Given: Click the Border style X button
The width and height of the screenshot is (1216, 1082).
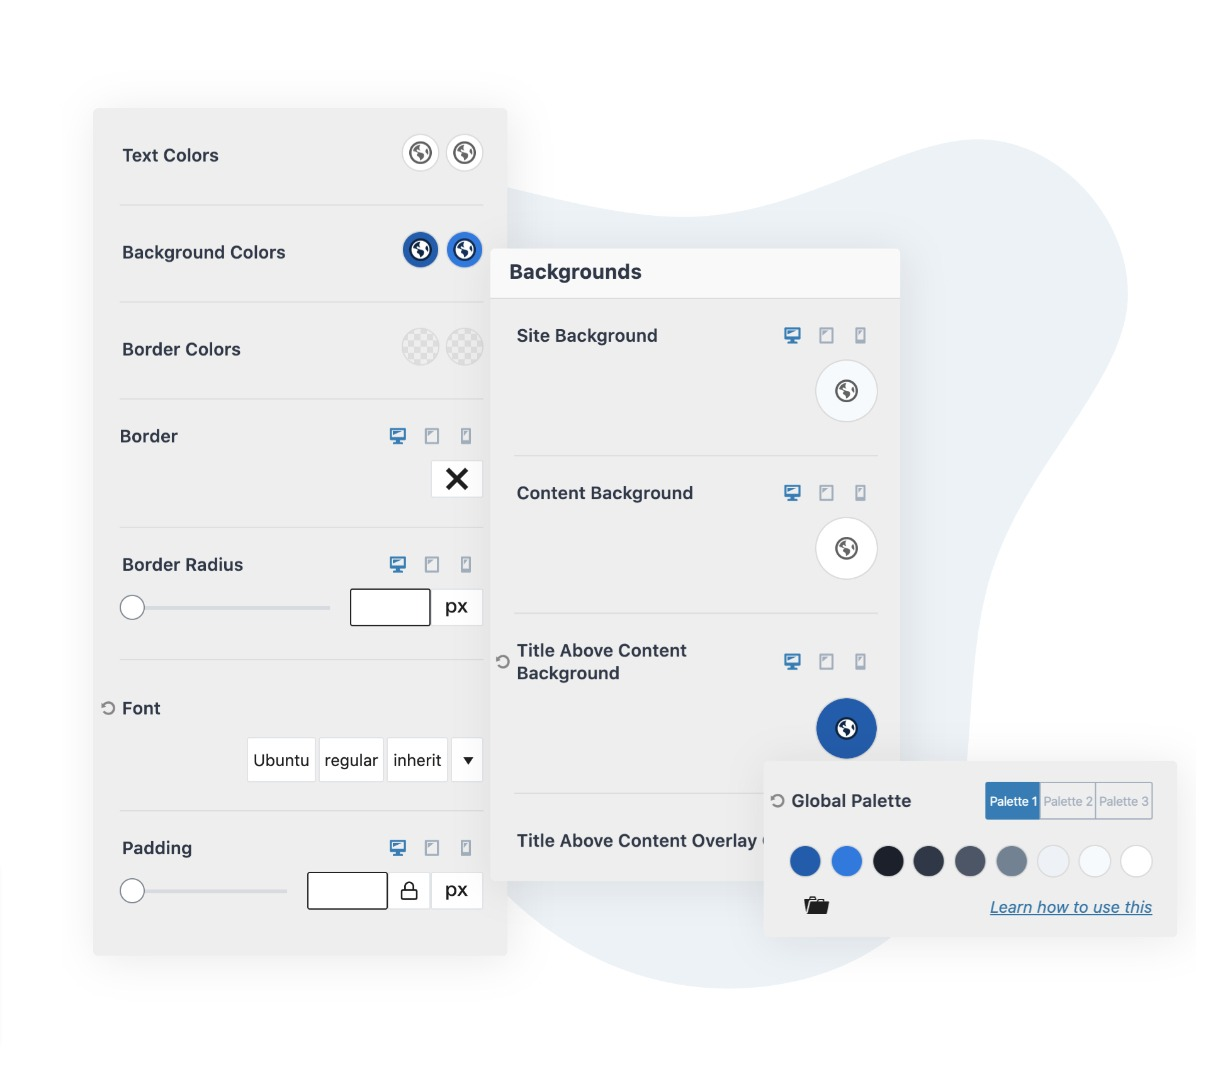Looking at the screenshot, I should (457, 479).
